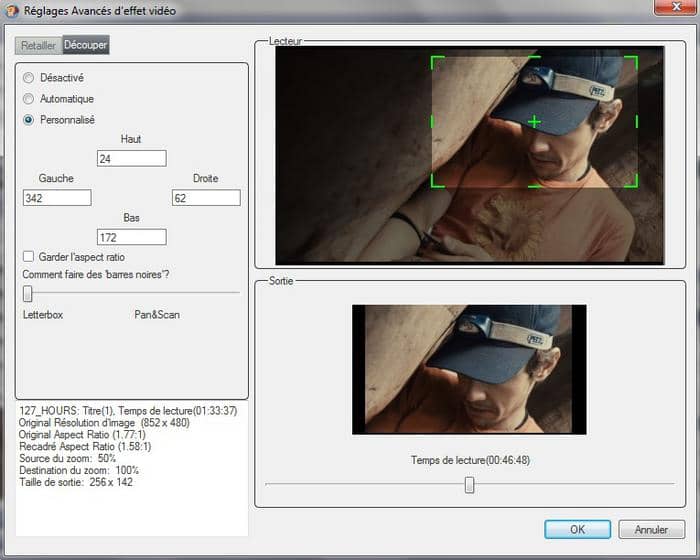This screenshot has height=560, width=700.
Task: Click the green crosshair in crop preview
Action: [534, 122]
